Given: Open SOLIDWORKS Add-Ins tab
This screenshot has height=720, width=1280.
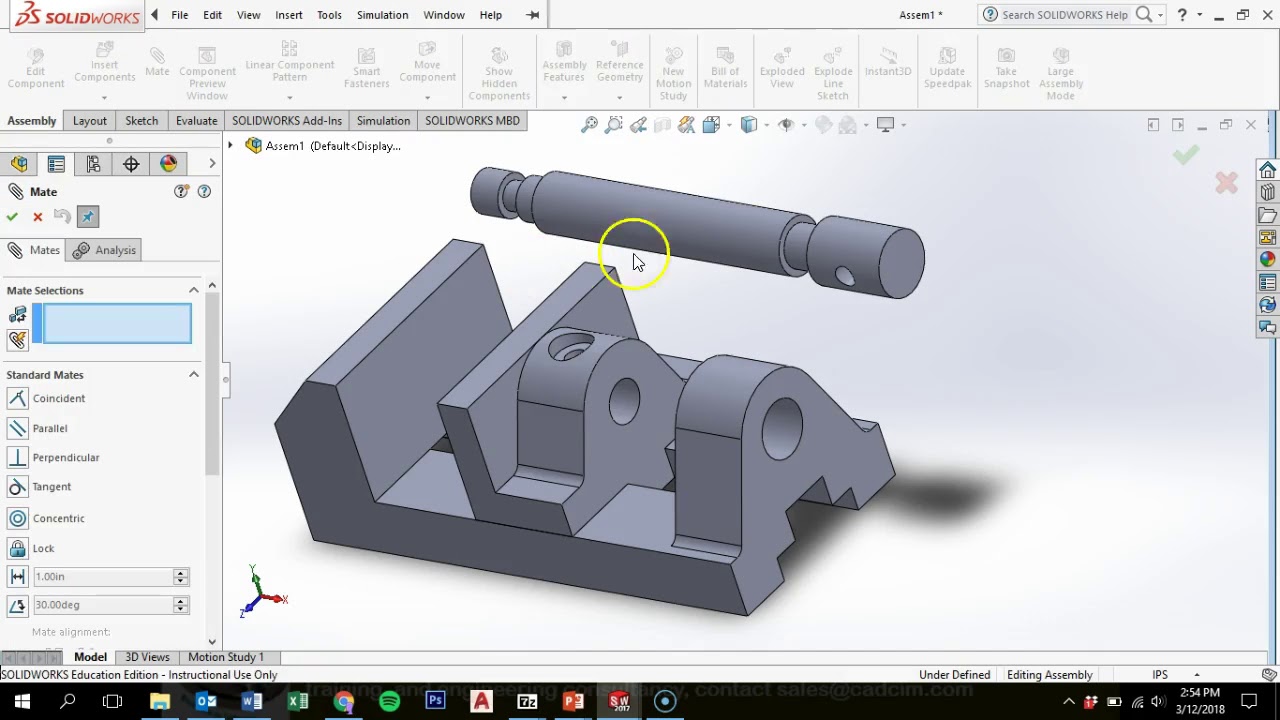Looking at the screenshot, I should (287, 120).
